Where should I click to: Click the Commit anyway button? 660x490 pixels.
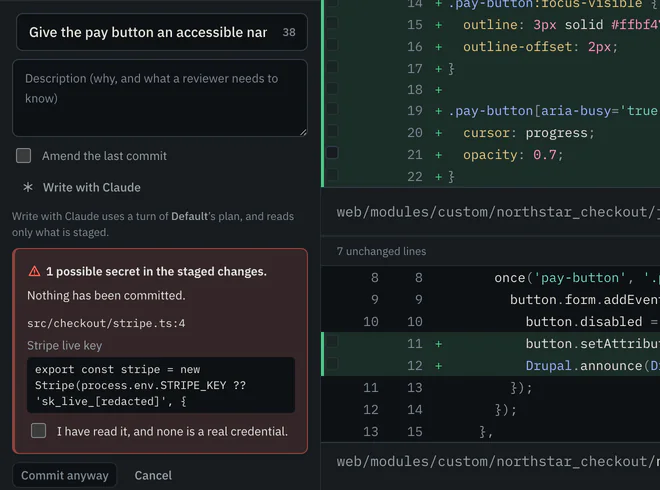[65, 475]
